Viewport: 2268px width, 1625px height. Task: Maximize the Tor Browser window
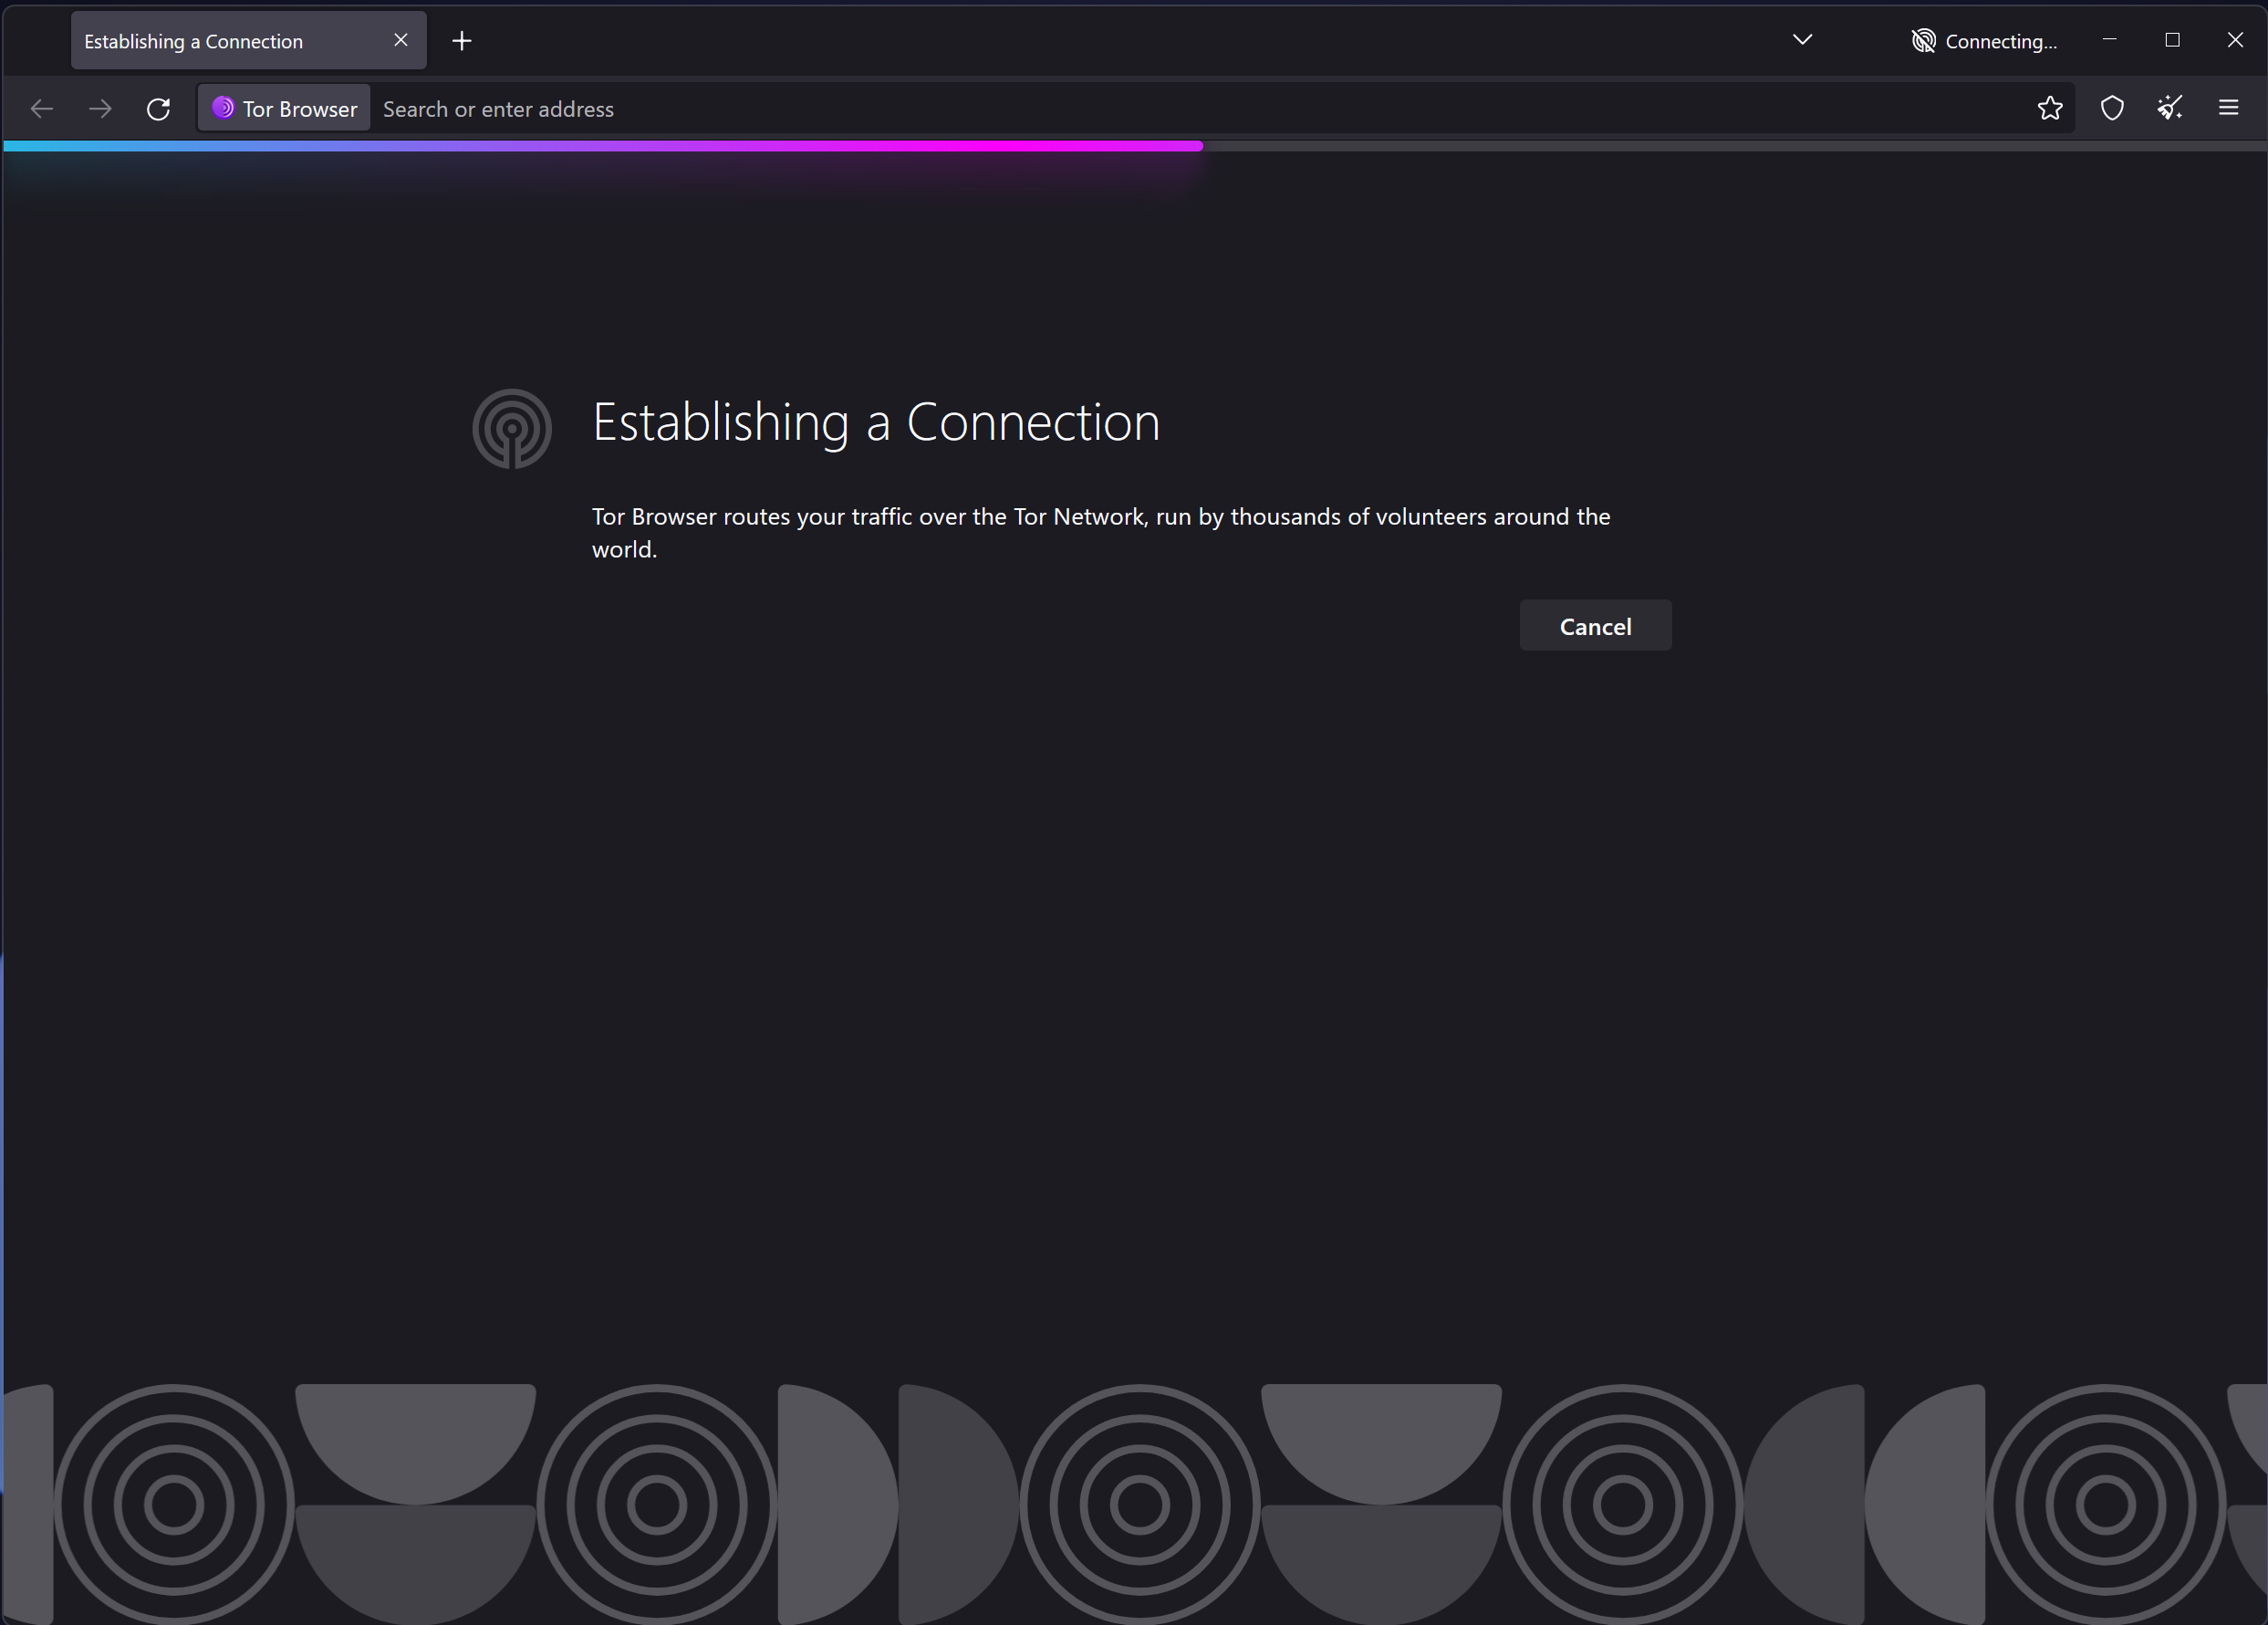[2172, 40]
